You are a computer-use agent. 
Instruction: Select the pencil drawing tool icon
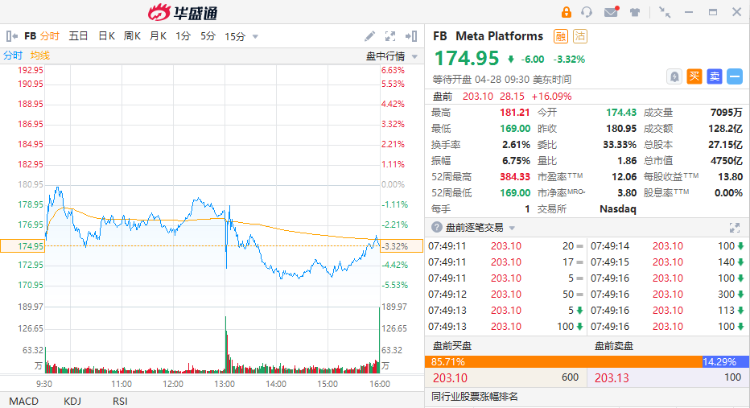click(370, 36)
